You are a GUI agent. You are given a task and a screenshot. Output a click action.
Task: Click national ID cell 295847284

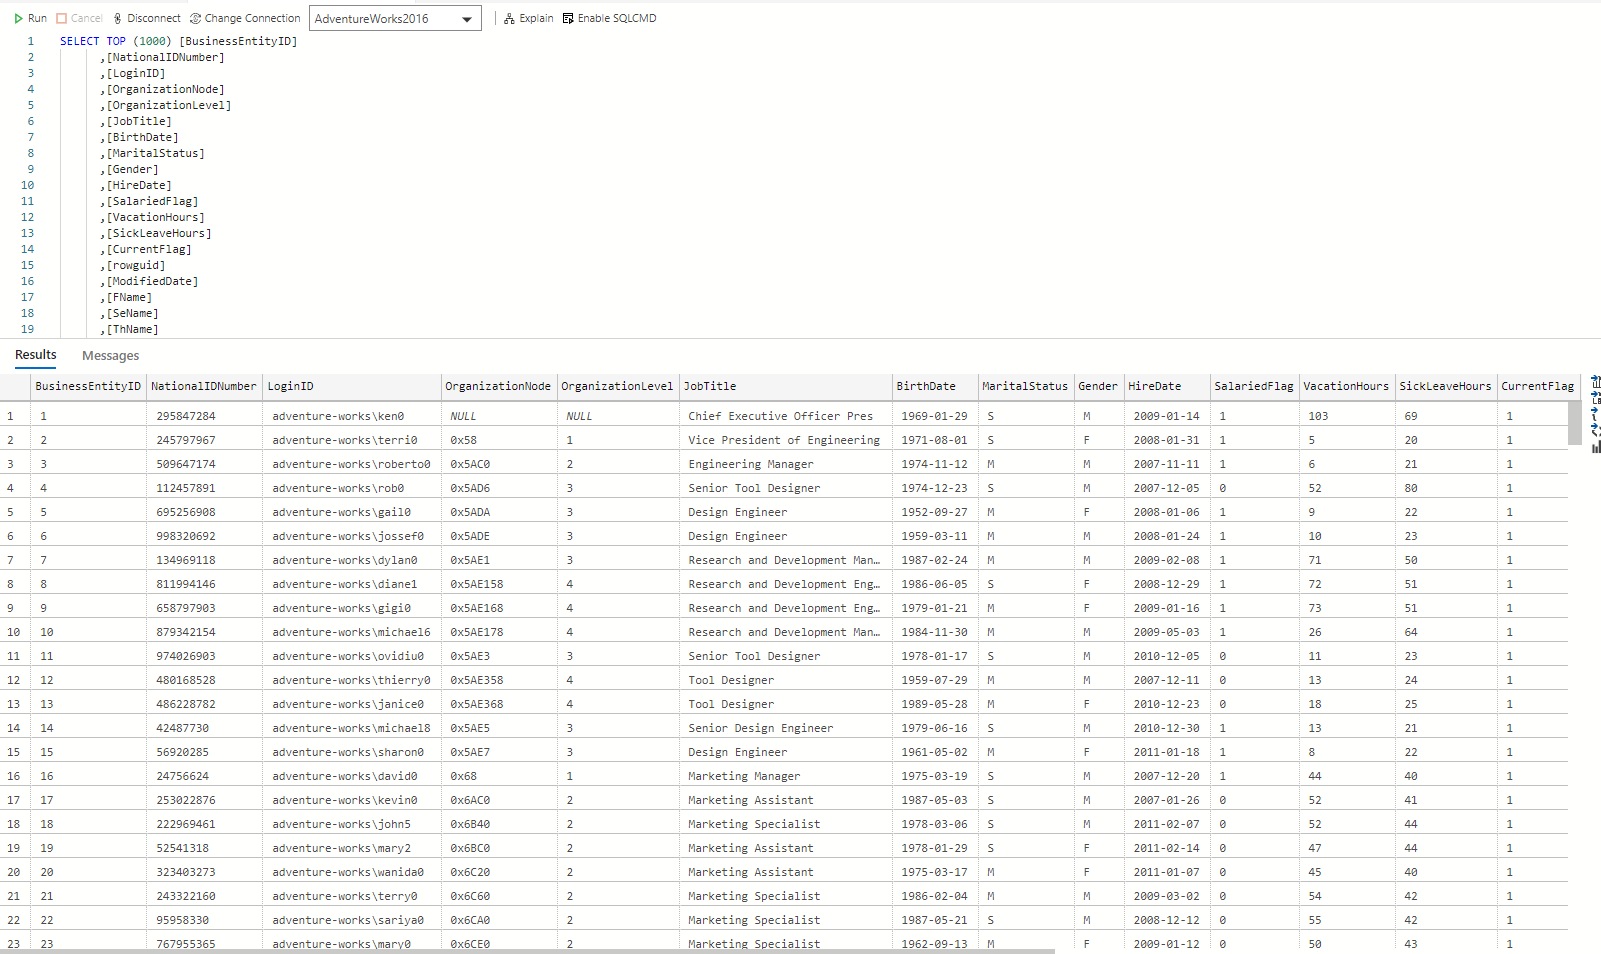click(x=204, y=416)
